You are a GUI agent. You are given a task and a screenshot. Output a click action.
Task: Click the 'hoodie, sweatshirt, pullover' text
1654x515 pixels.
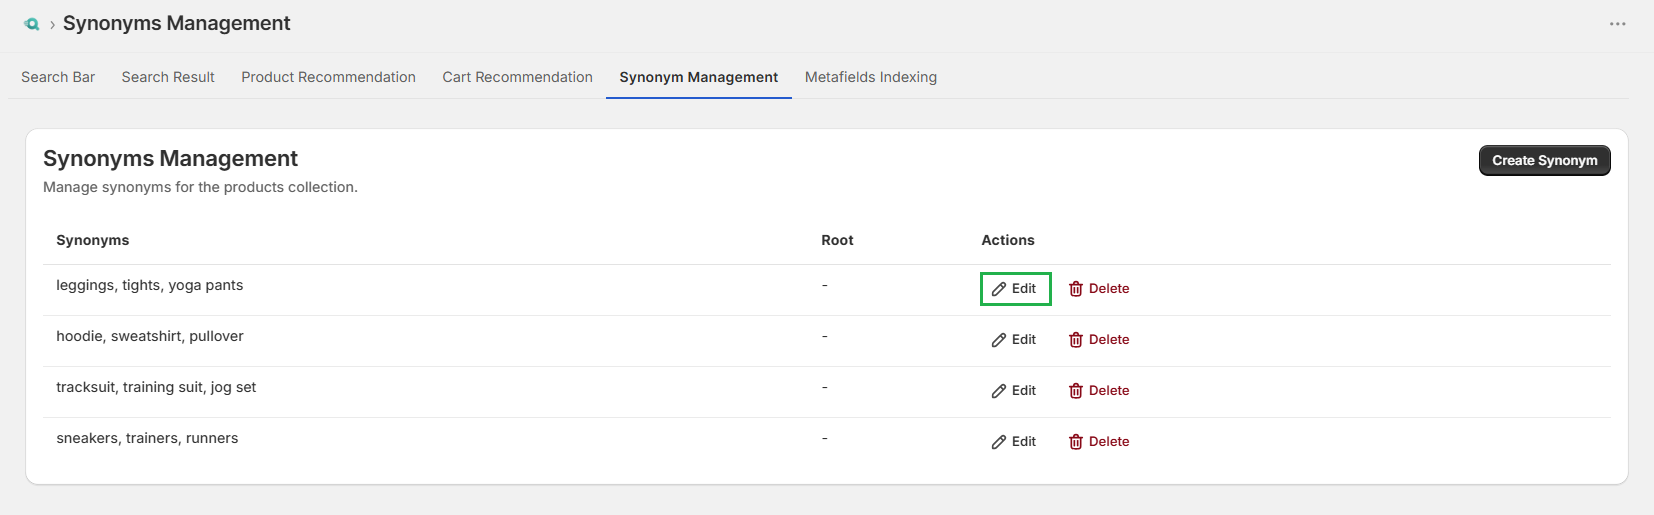tap(150, 336)
